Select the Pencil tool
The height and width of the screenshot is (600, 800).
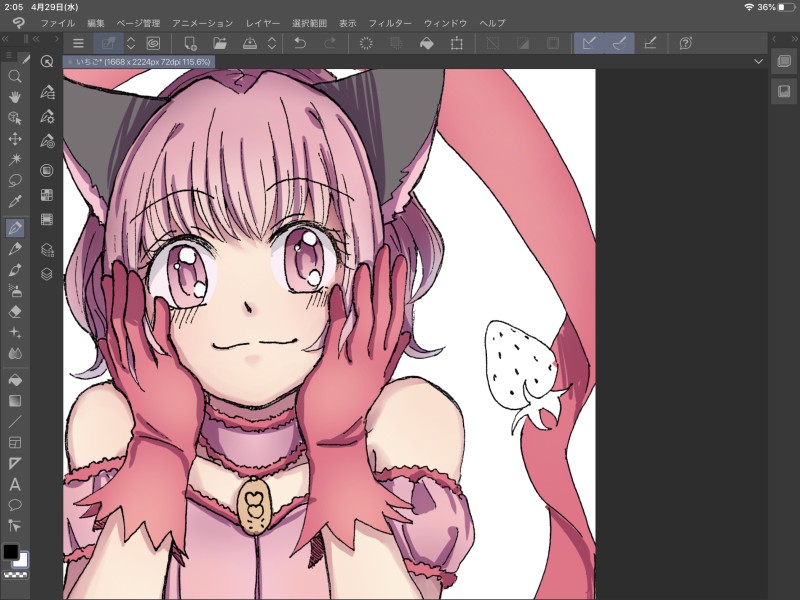tap(15, 249)
